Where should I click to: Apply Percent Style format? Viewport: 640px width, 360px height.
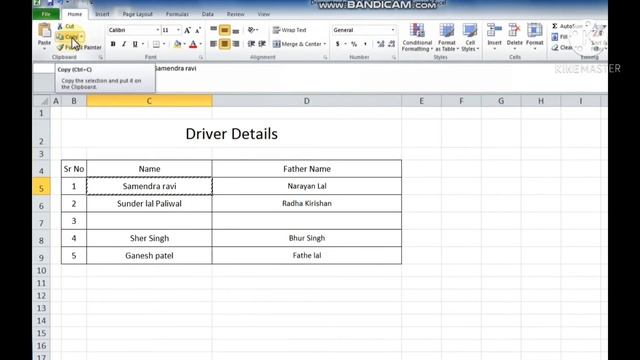[x=354, y=44]
